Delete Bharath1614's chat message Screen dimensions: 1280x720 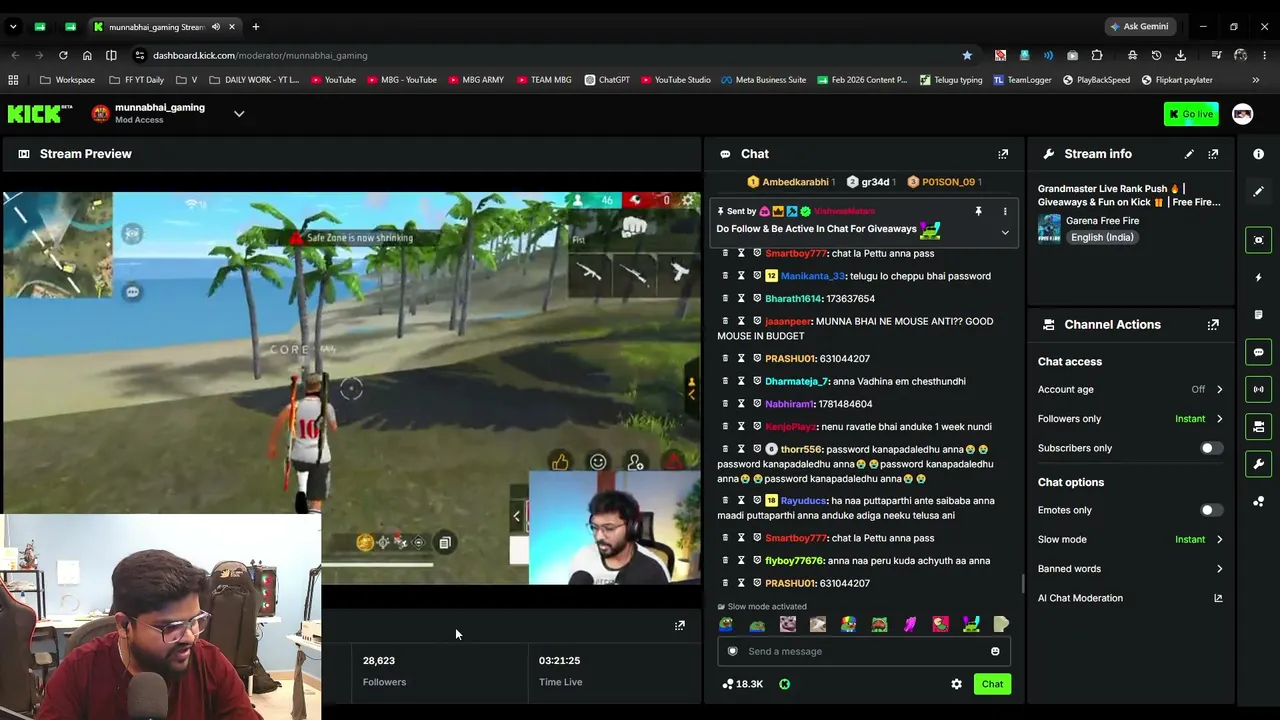pos(724,299)
